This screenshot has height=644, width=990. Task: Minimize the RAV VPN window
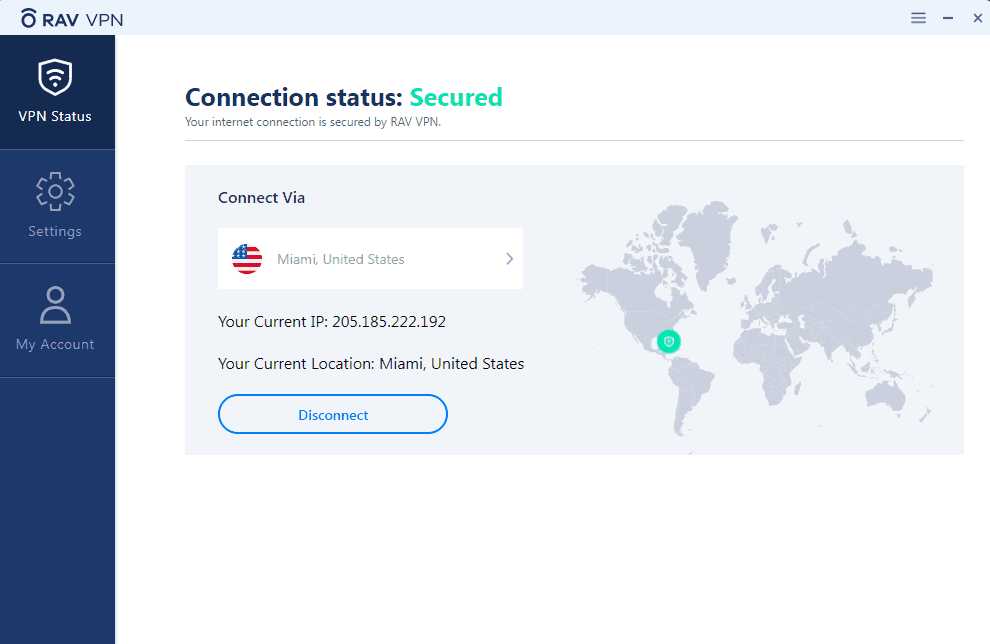click(948, 18)
